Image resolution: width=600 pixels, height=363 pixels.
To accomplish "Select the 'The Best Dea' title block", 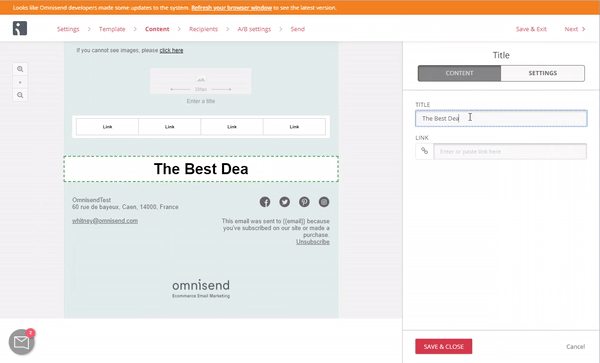I will point(201,169).
